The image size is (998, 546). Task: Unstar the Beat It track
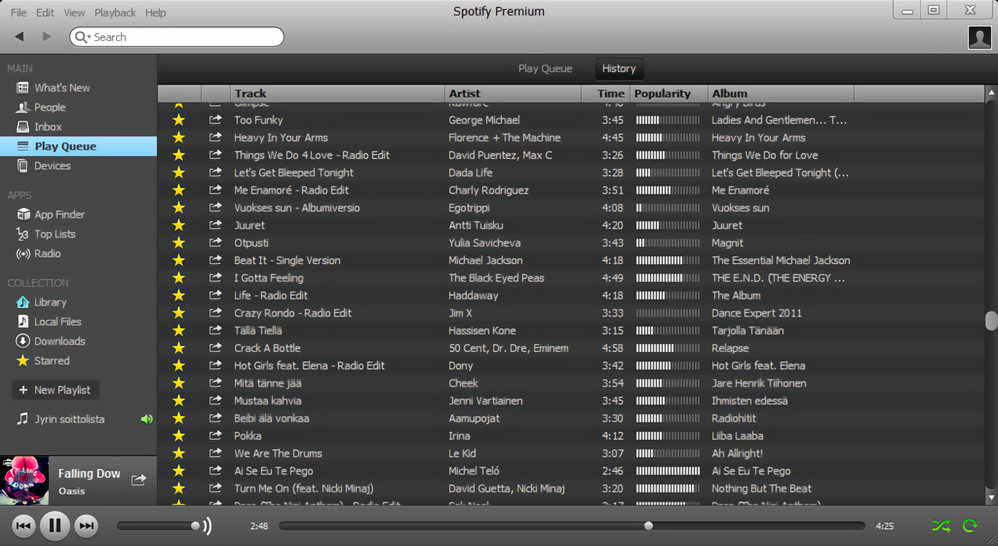pyautogui.click(x=179, y=260)
